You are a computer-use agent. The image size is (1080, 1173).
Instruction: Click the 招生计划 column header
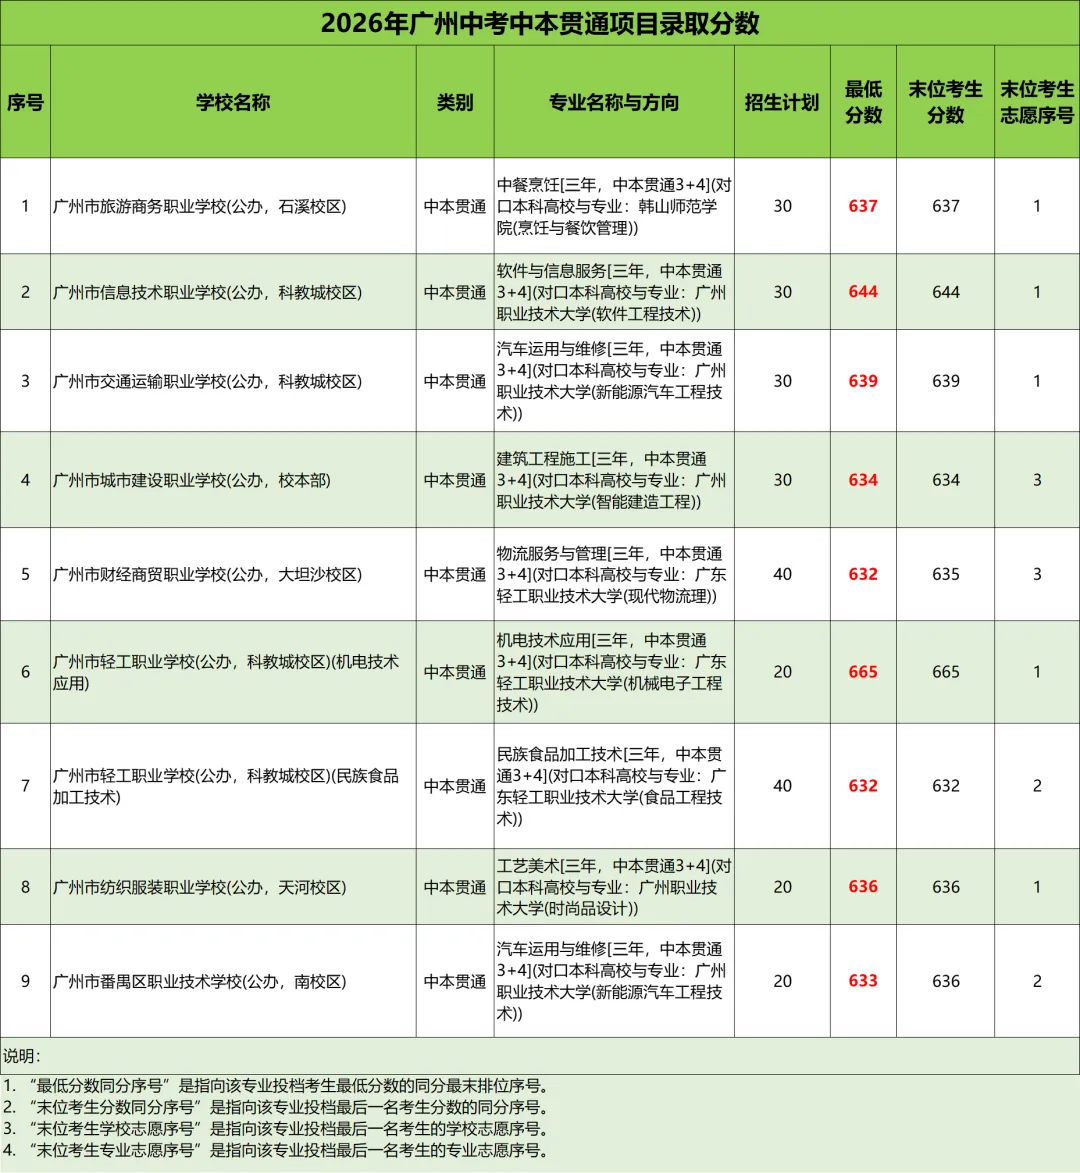tap(782, 102)
